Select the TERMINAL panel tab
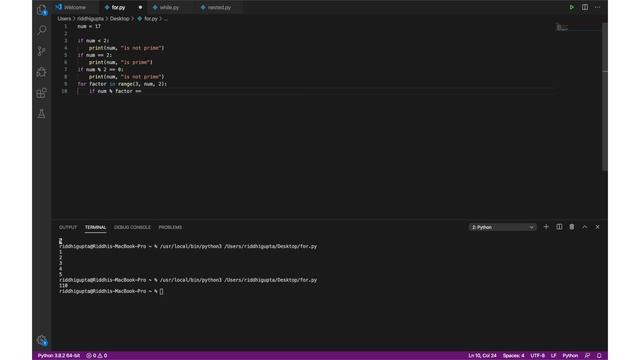The height and width of the screenshot is (360, 640). 96,227
